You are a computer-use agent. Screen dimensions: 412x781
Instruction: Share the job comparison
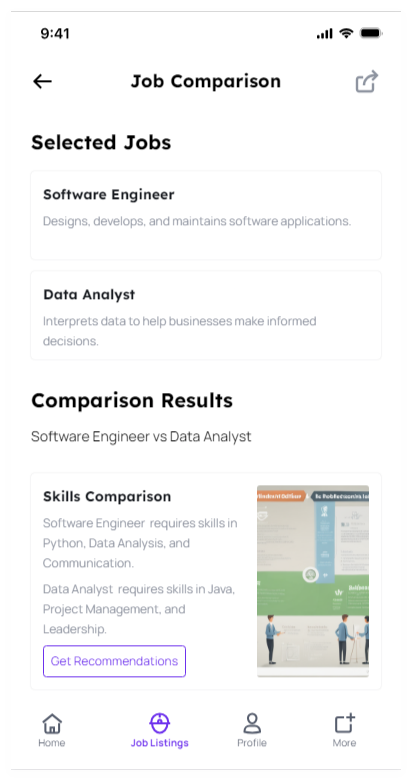pos(367,82)
